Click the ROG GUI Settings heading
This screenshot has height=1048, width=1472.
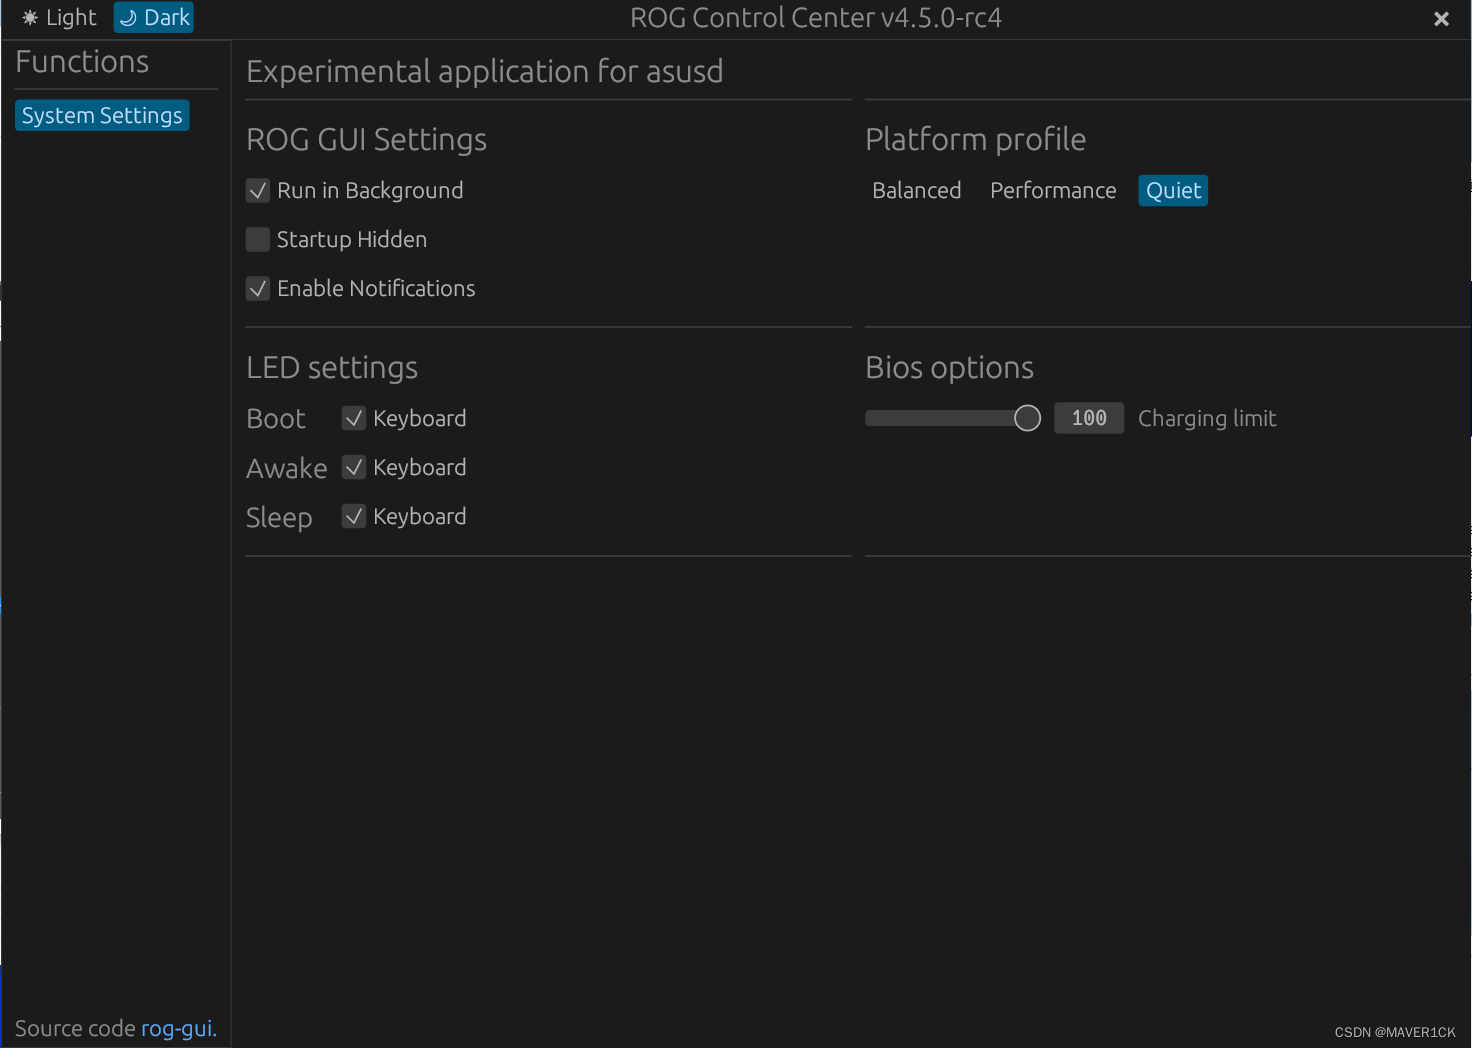[366, 140]
